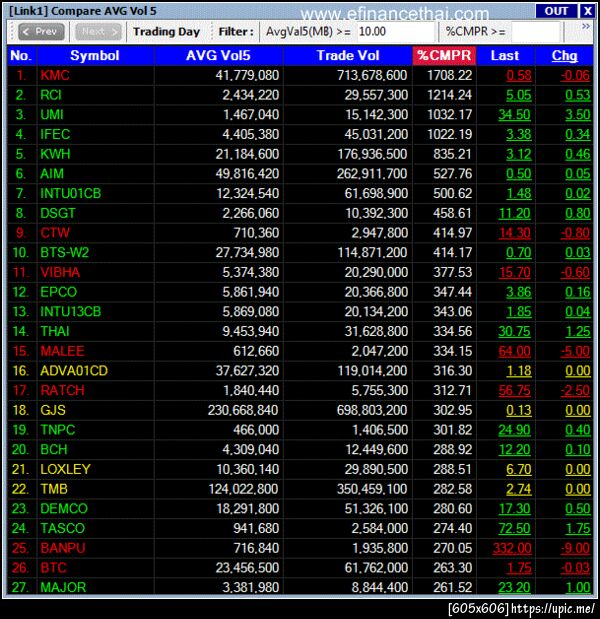Select the AIM symbol
Image resolution: width=600 pixels, height=619 pixels.
point(52,174)
